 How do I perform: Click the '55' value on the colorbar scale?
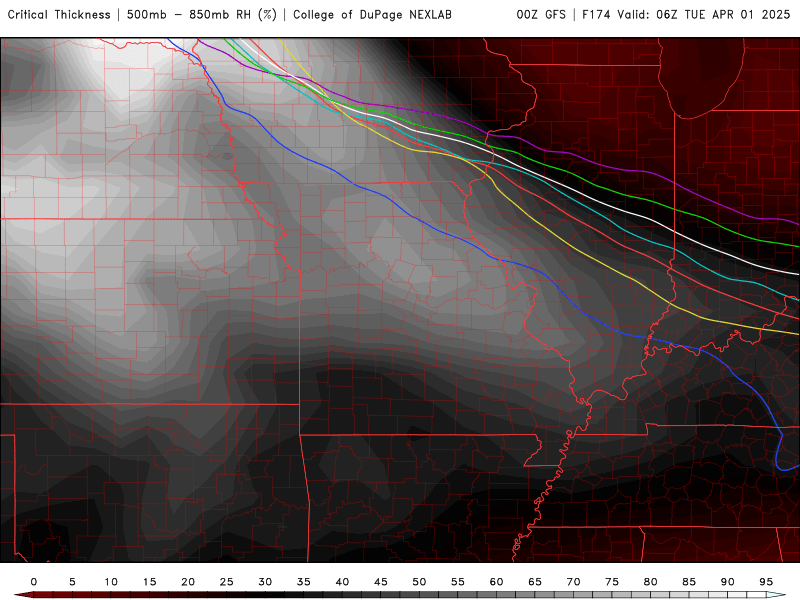point(458,582)
